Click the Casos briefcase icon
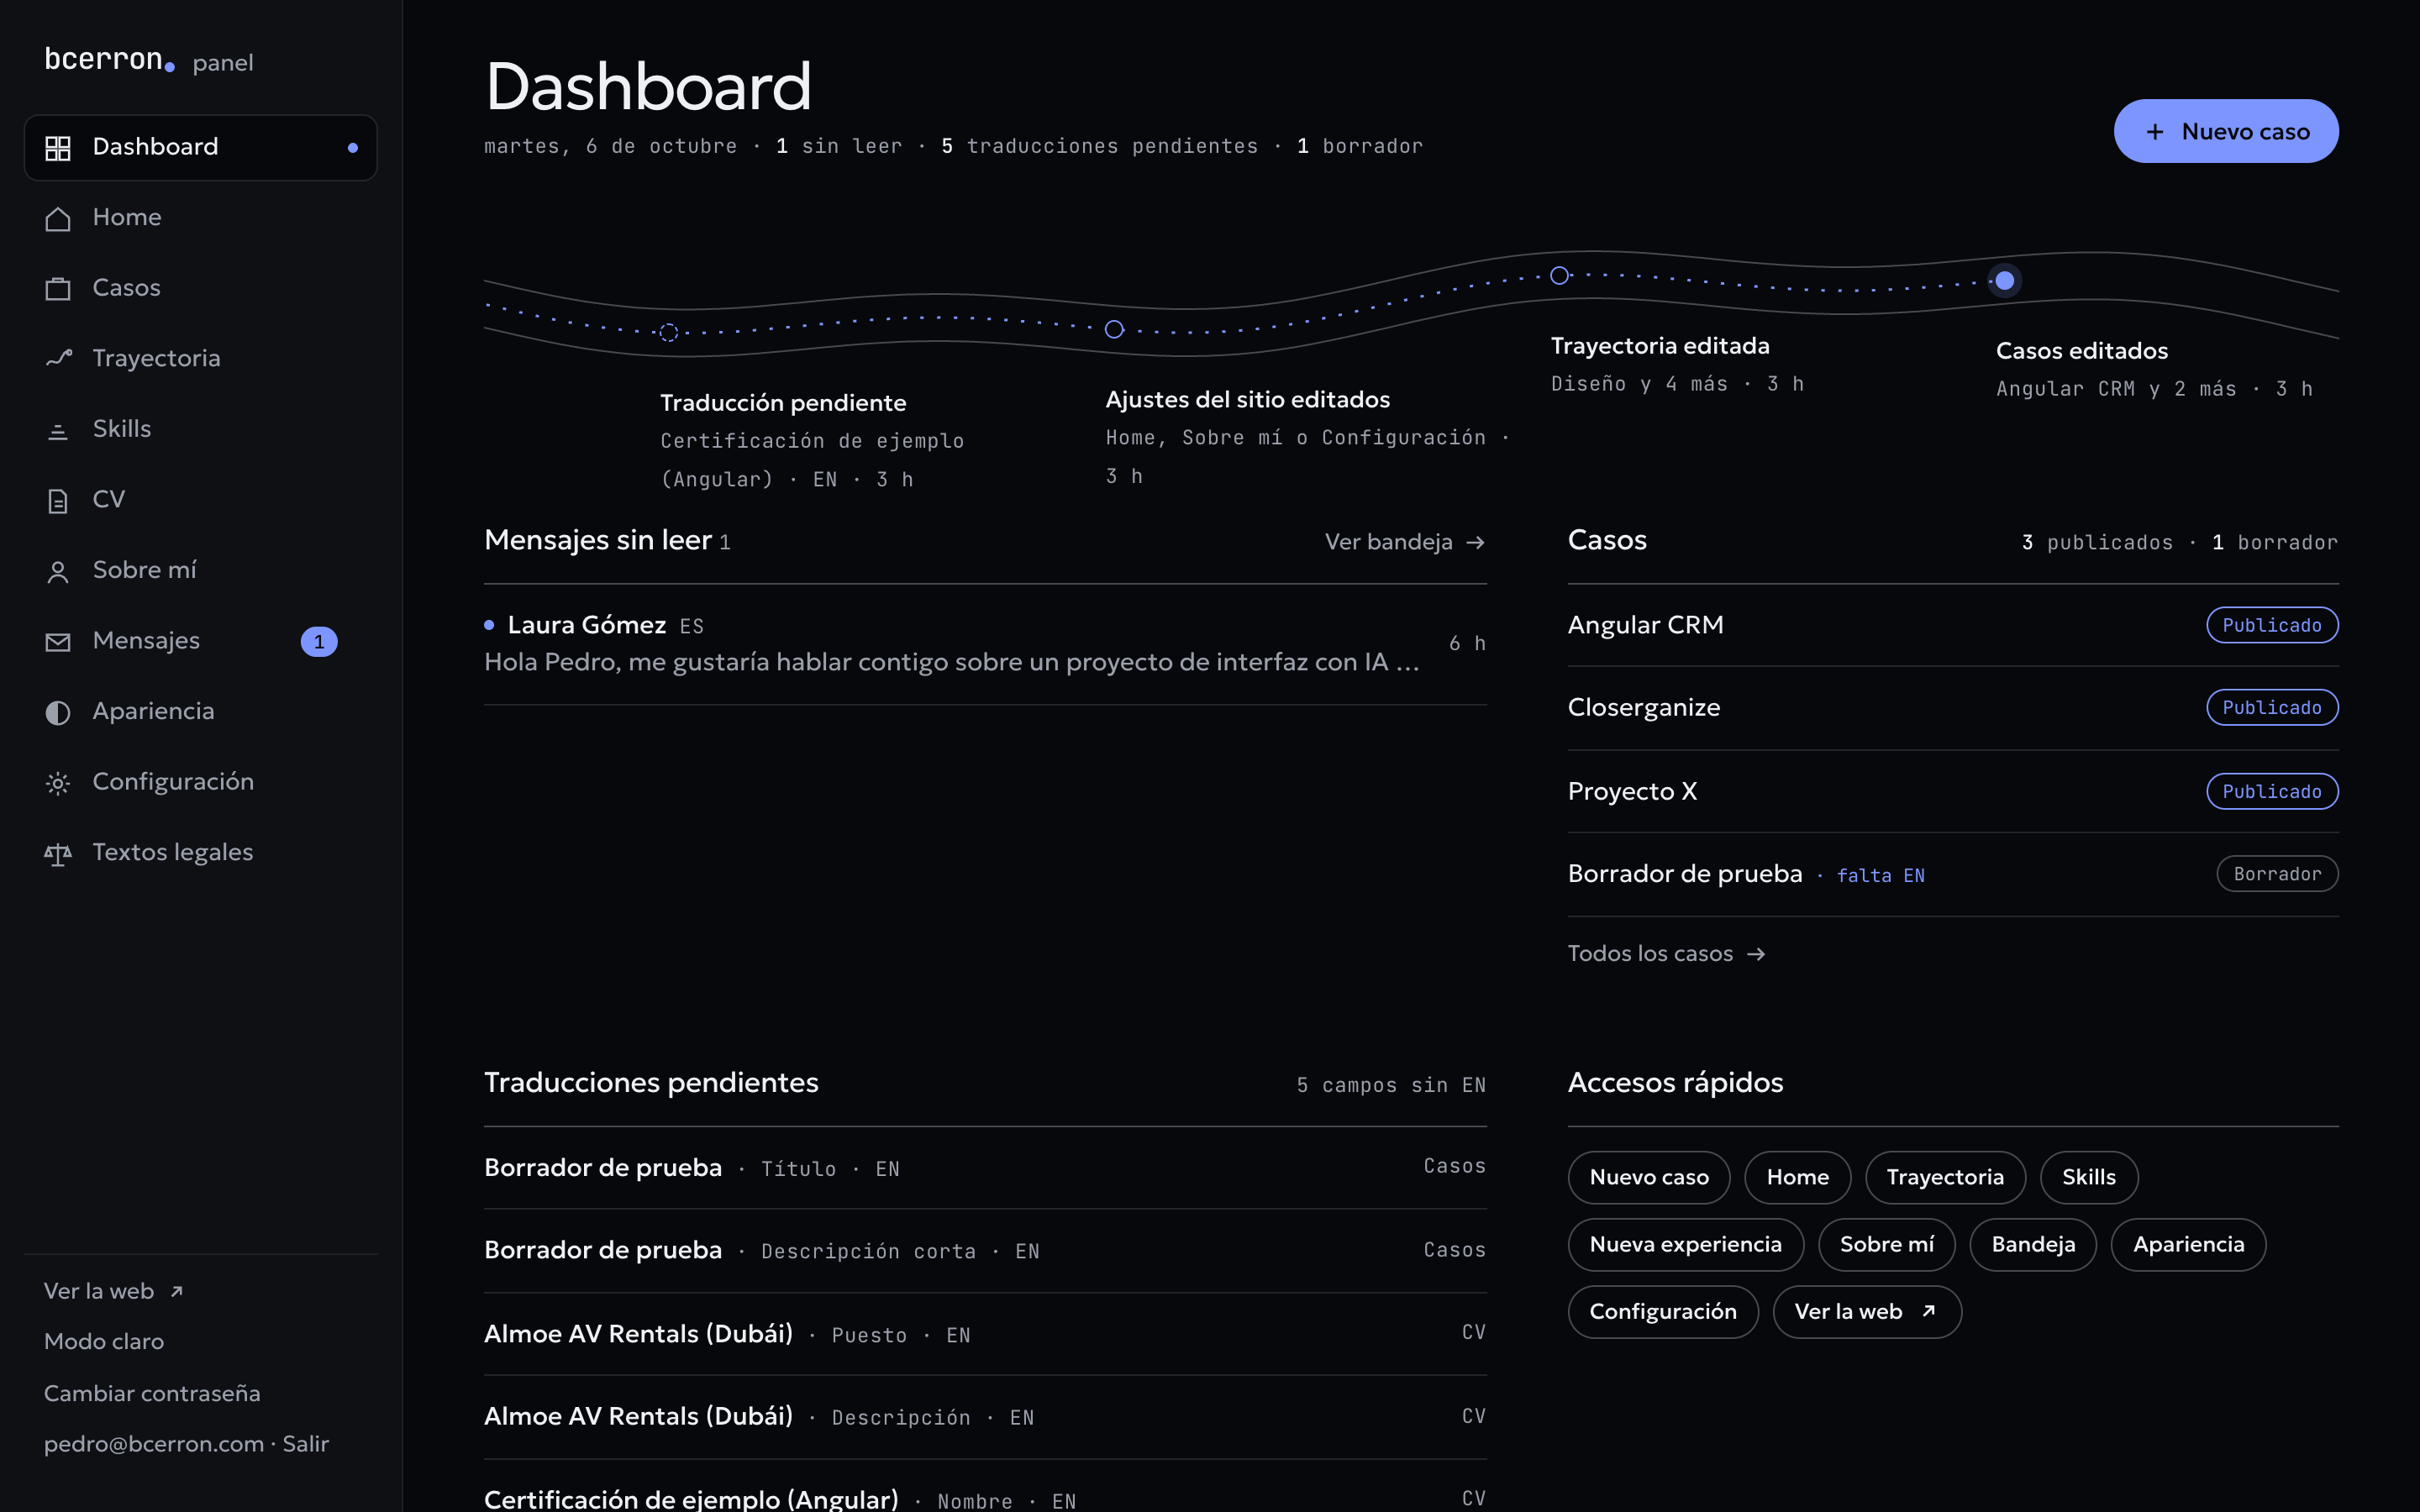 click(58, 289)
